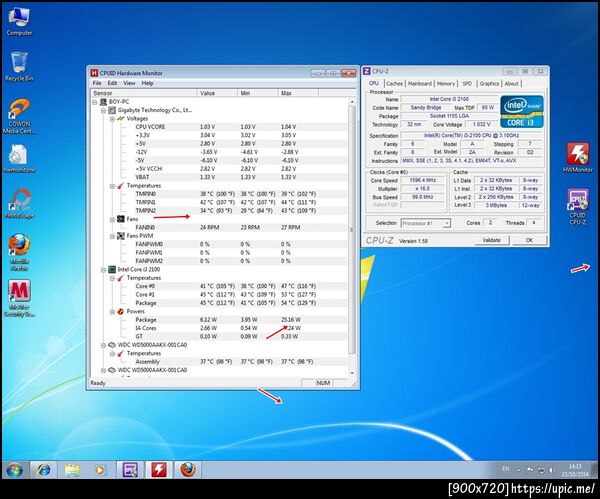Collapse the Voltages group
The height and width of the screenshot is (499, 600).
pyautogui.click(x=112, y=119)
